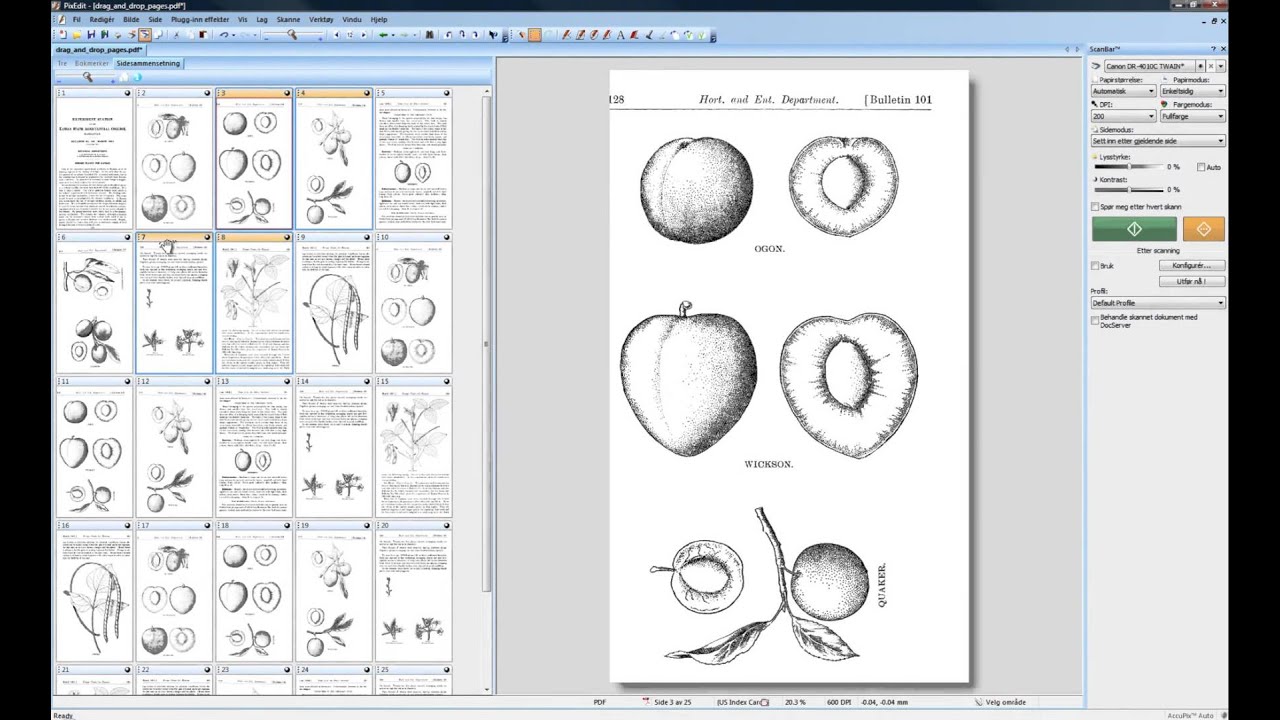This screenshot has width=1280, height=720.
Task: Click the binoculars search icon
Action: click(x=429, y=35)
